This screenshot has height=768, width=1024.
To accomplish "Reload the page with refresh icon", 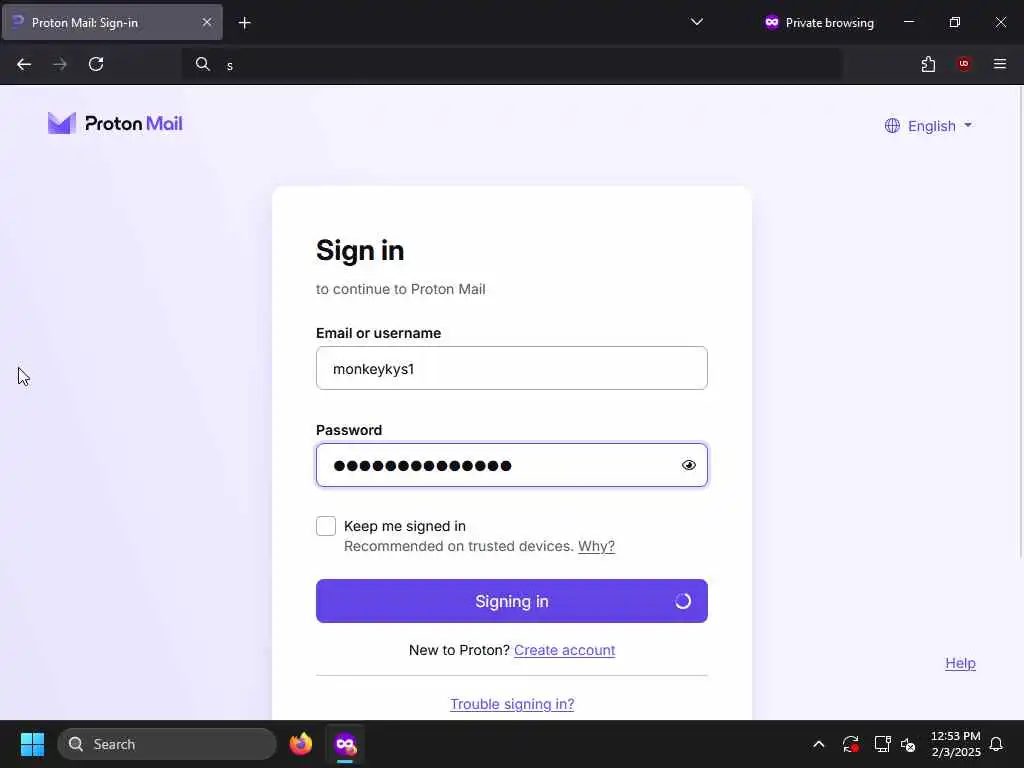I will [96, 64].
